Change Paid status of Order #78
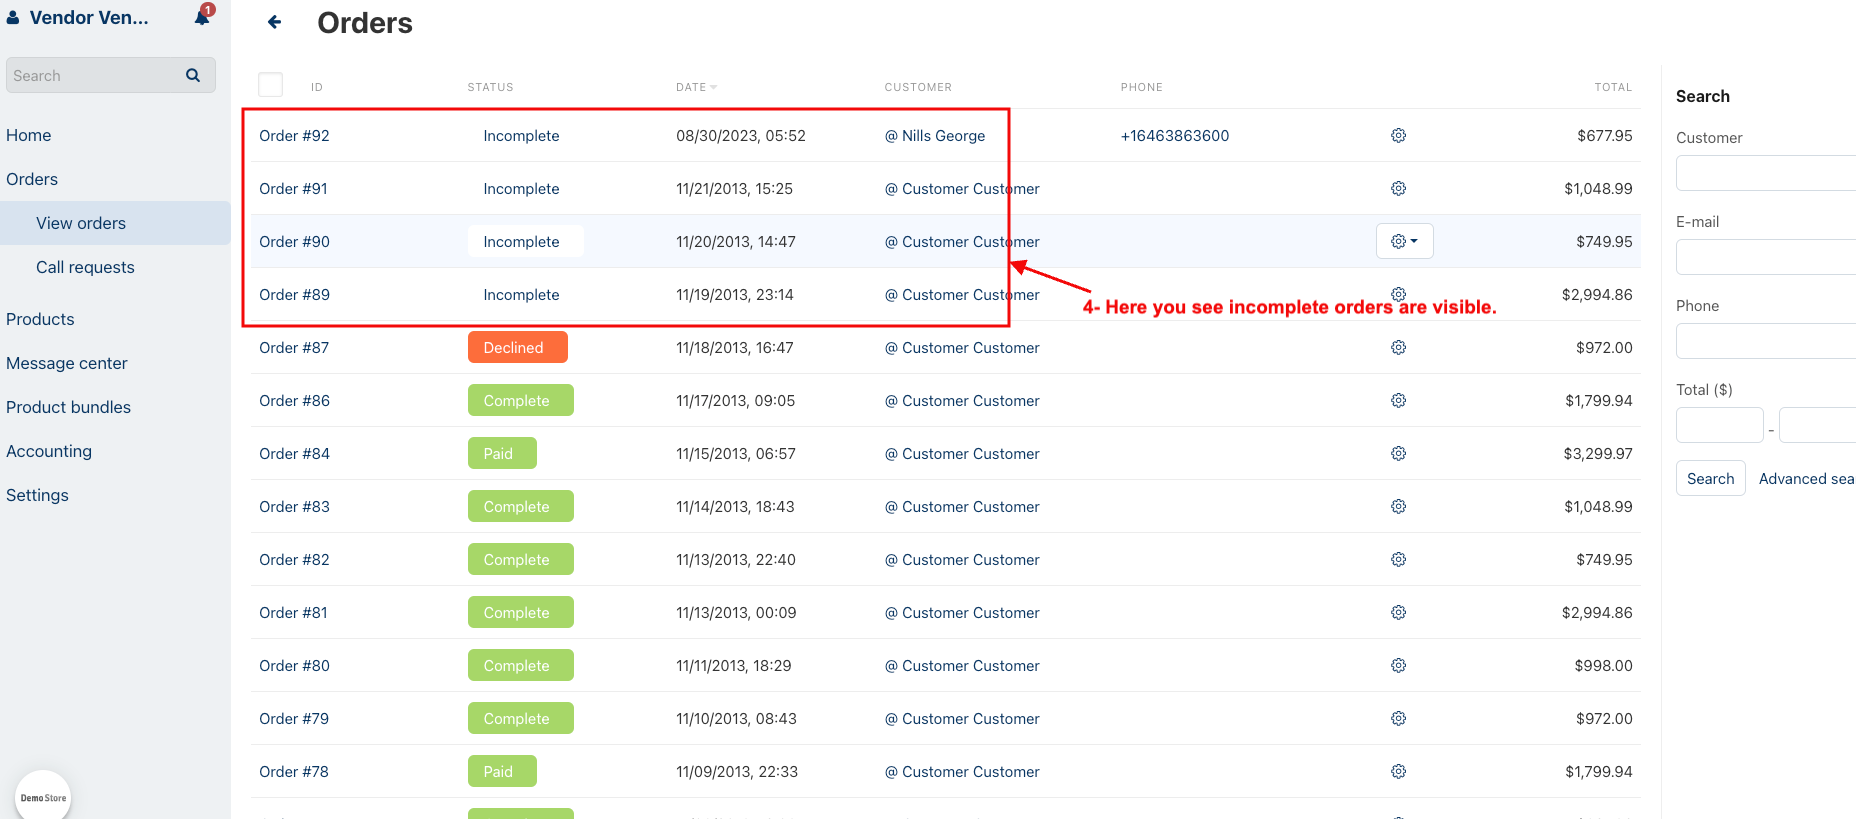The height and width of the screenshot is (819, 1856). pos(502,771)
